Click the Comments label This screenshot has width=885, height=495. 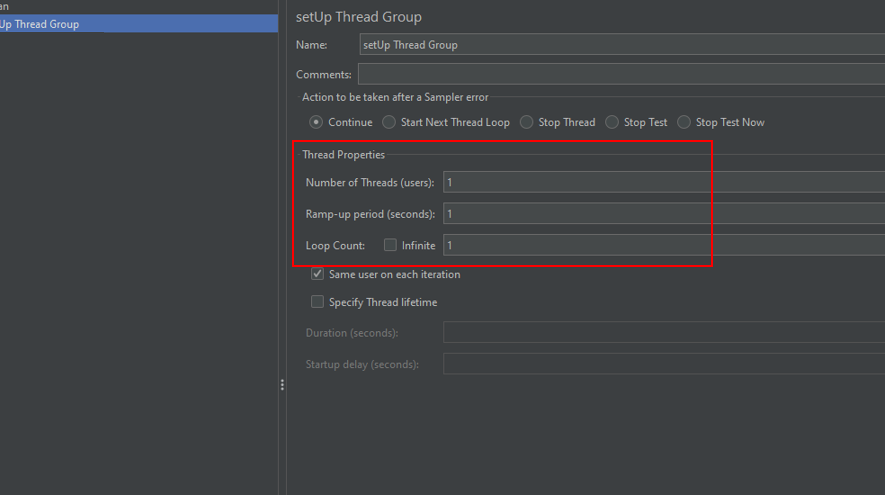pyautogui.click(x=323, y=75)
